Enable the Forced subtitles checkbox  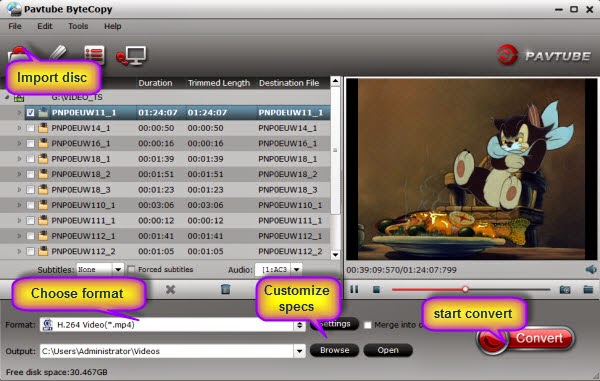[131, 270]
